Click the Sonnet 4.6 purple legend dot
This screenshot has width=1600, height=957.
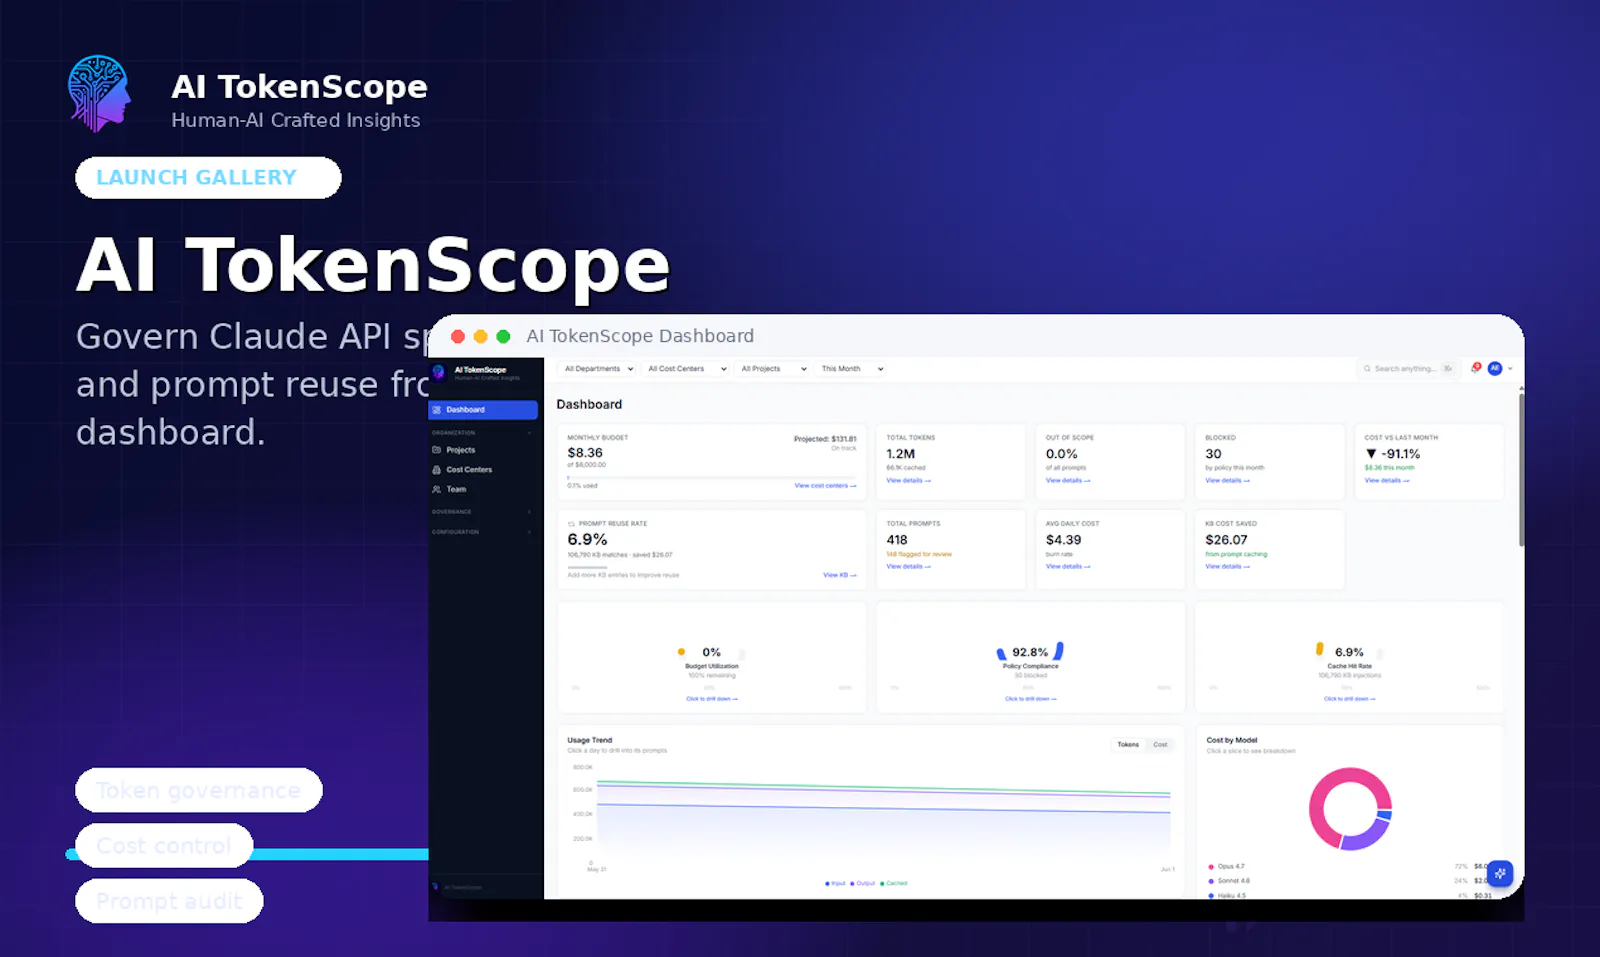point(1211,881)
